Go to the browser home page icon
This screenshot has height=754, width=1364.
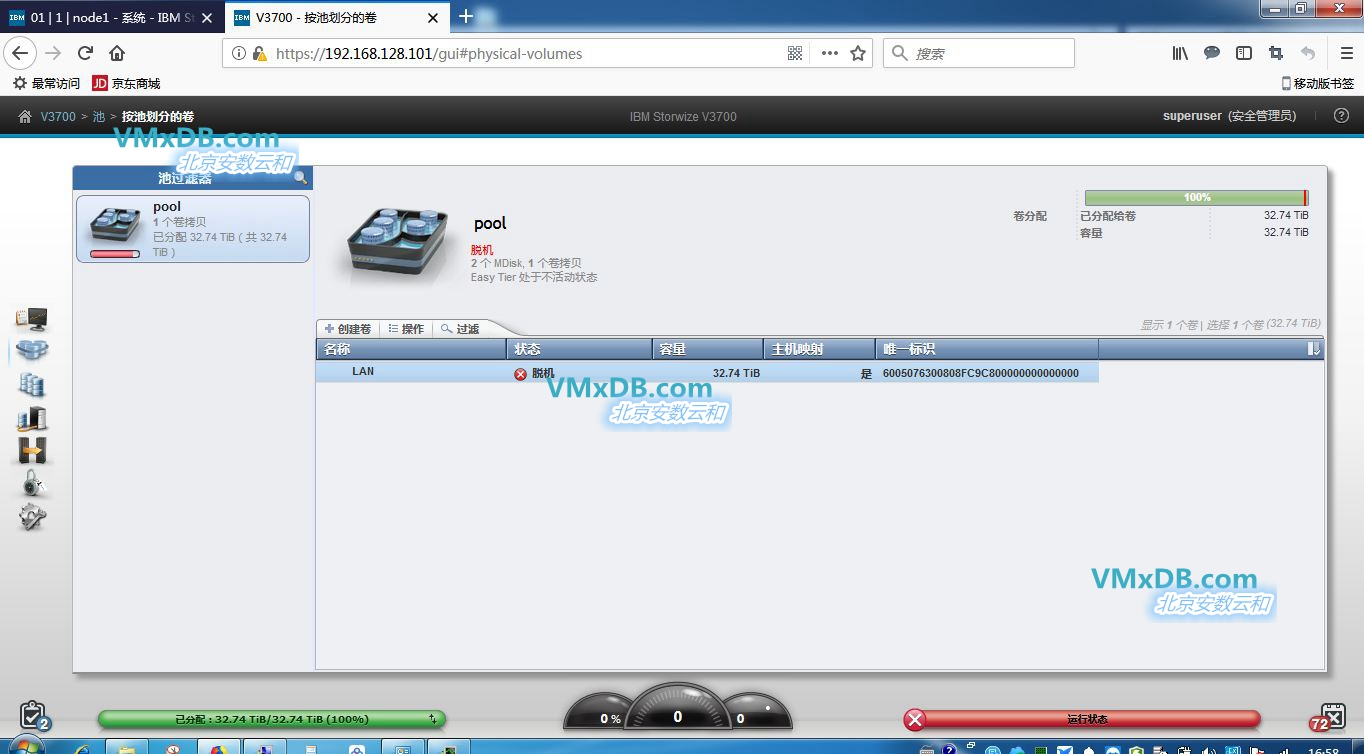click(117, 53)
